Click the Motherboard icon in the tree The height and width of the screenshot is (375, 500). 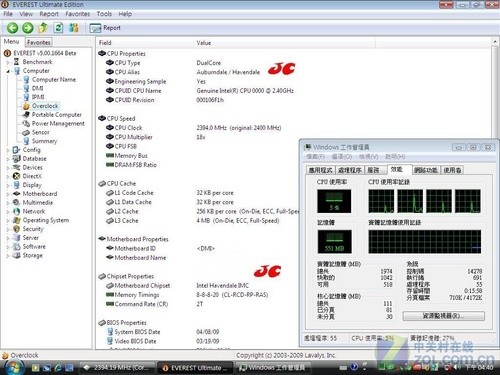(x=16, y=194)
